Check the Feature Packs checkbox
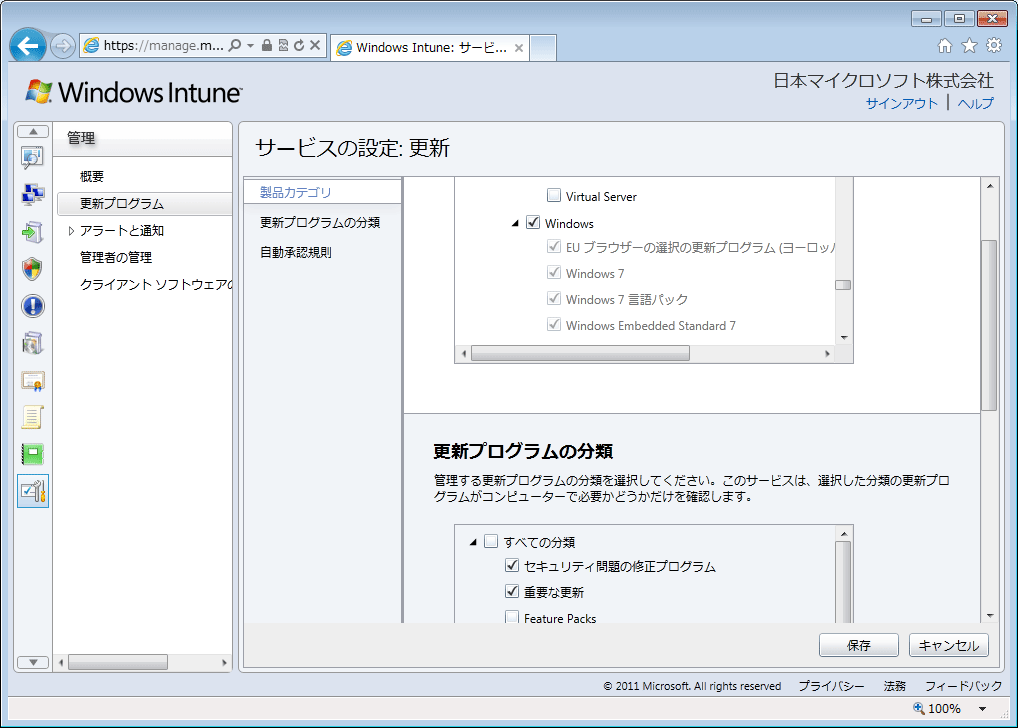1018x728 pixels. click(512, 617)
